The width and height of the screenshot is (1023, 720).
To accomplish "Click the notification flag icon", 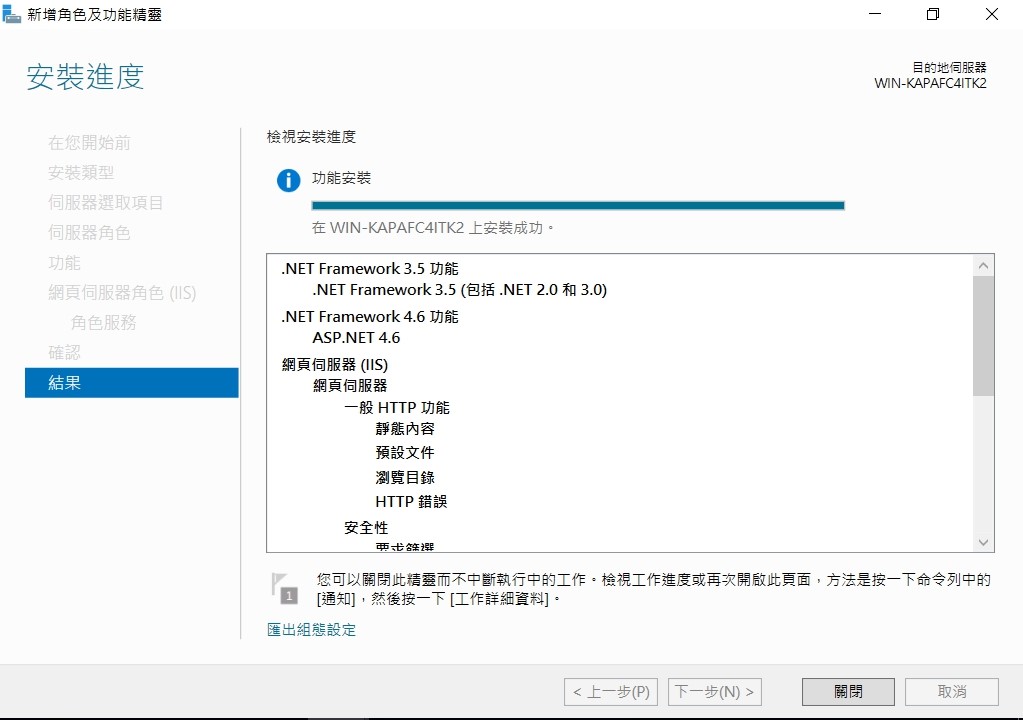I will click(x=284, y=588).
